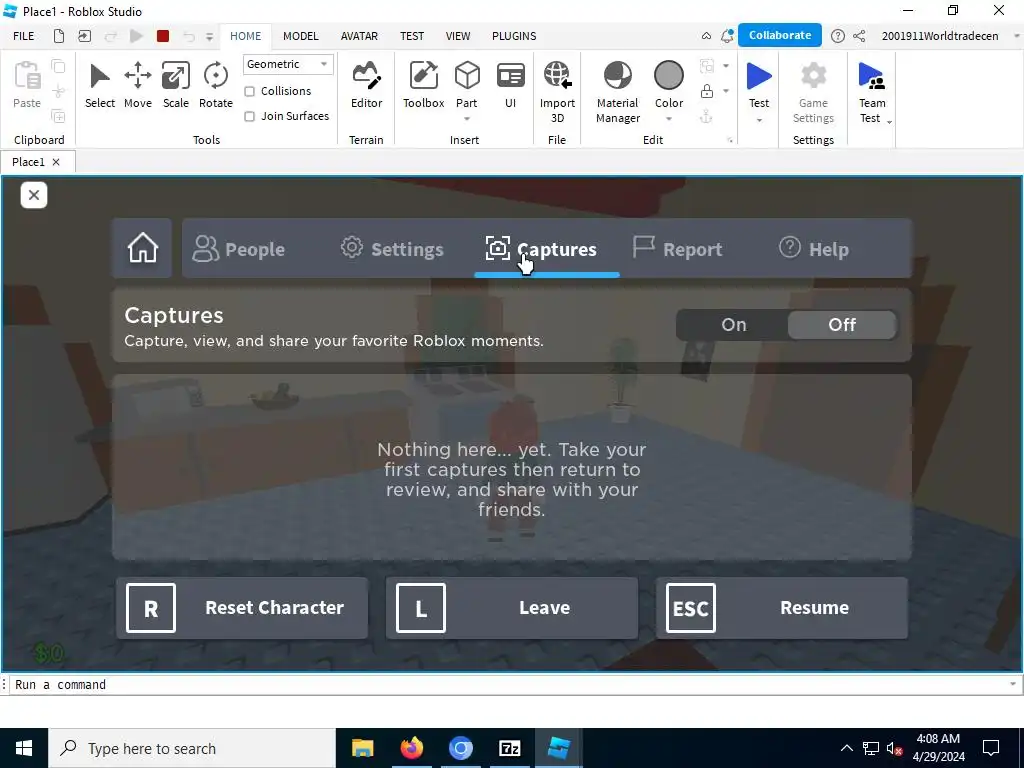Image resolution: width=1024 pixels, height=768 pixels.
Task: Expand the Color dropdown arrow
Action: coord(669,119)
